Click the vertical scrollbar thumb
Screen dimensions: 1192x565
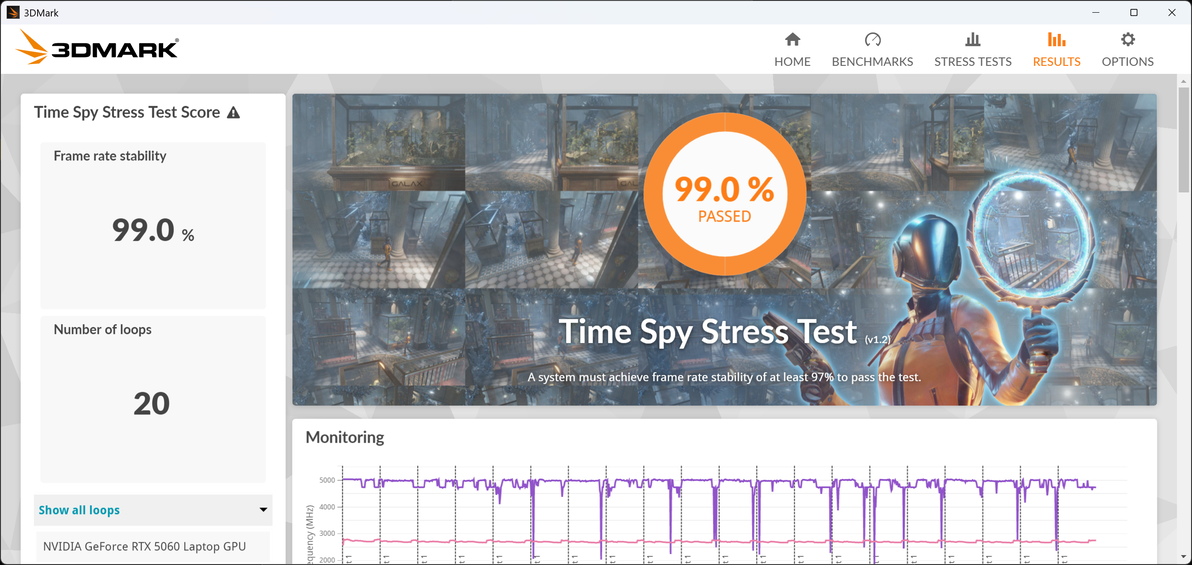pos(1184,141)
